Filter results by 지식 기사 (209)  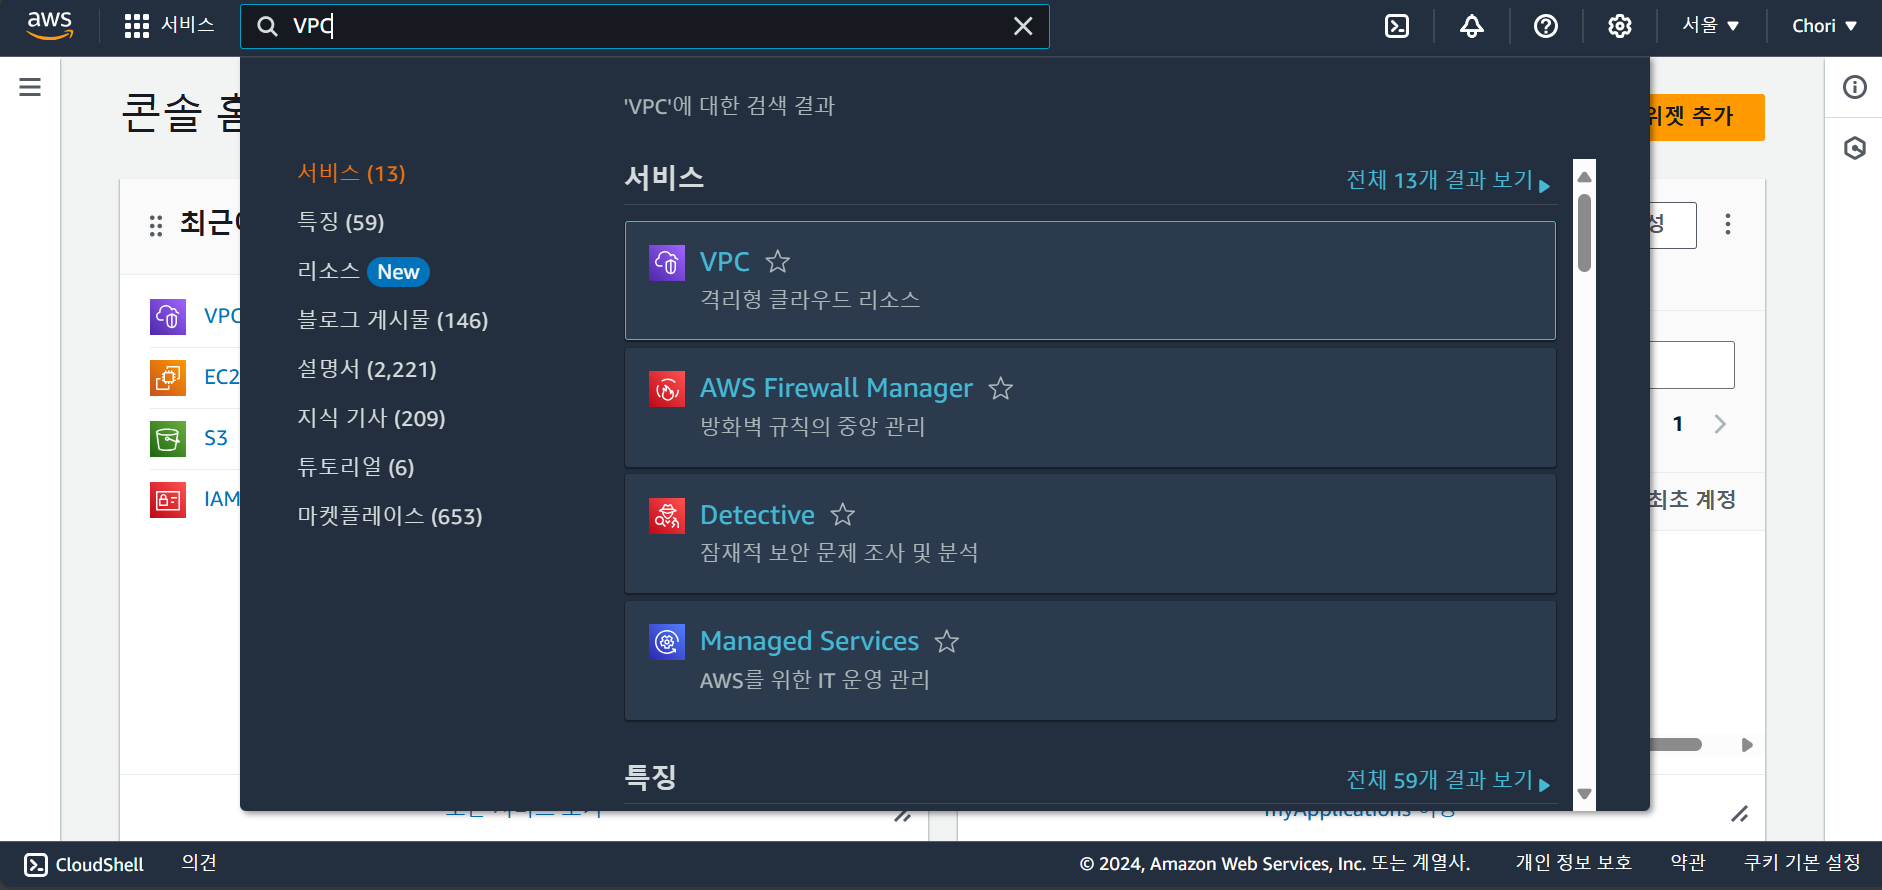371,418
